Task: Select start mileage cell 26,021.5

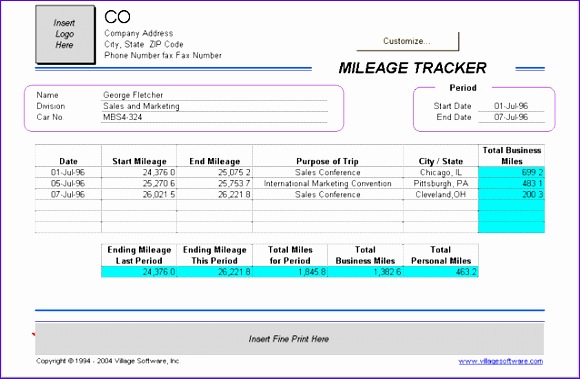Action: pyautogui.click(x=139, y=194)
